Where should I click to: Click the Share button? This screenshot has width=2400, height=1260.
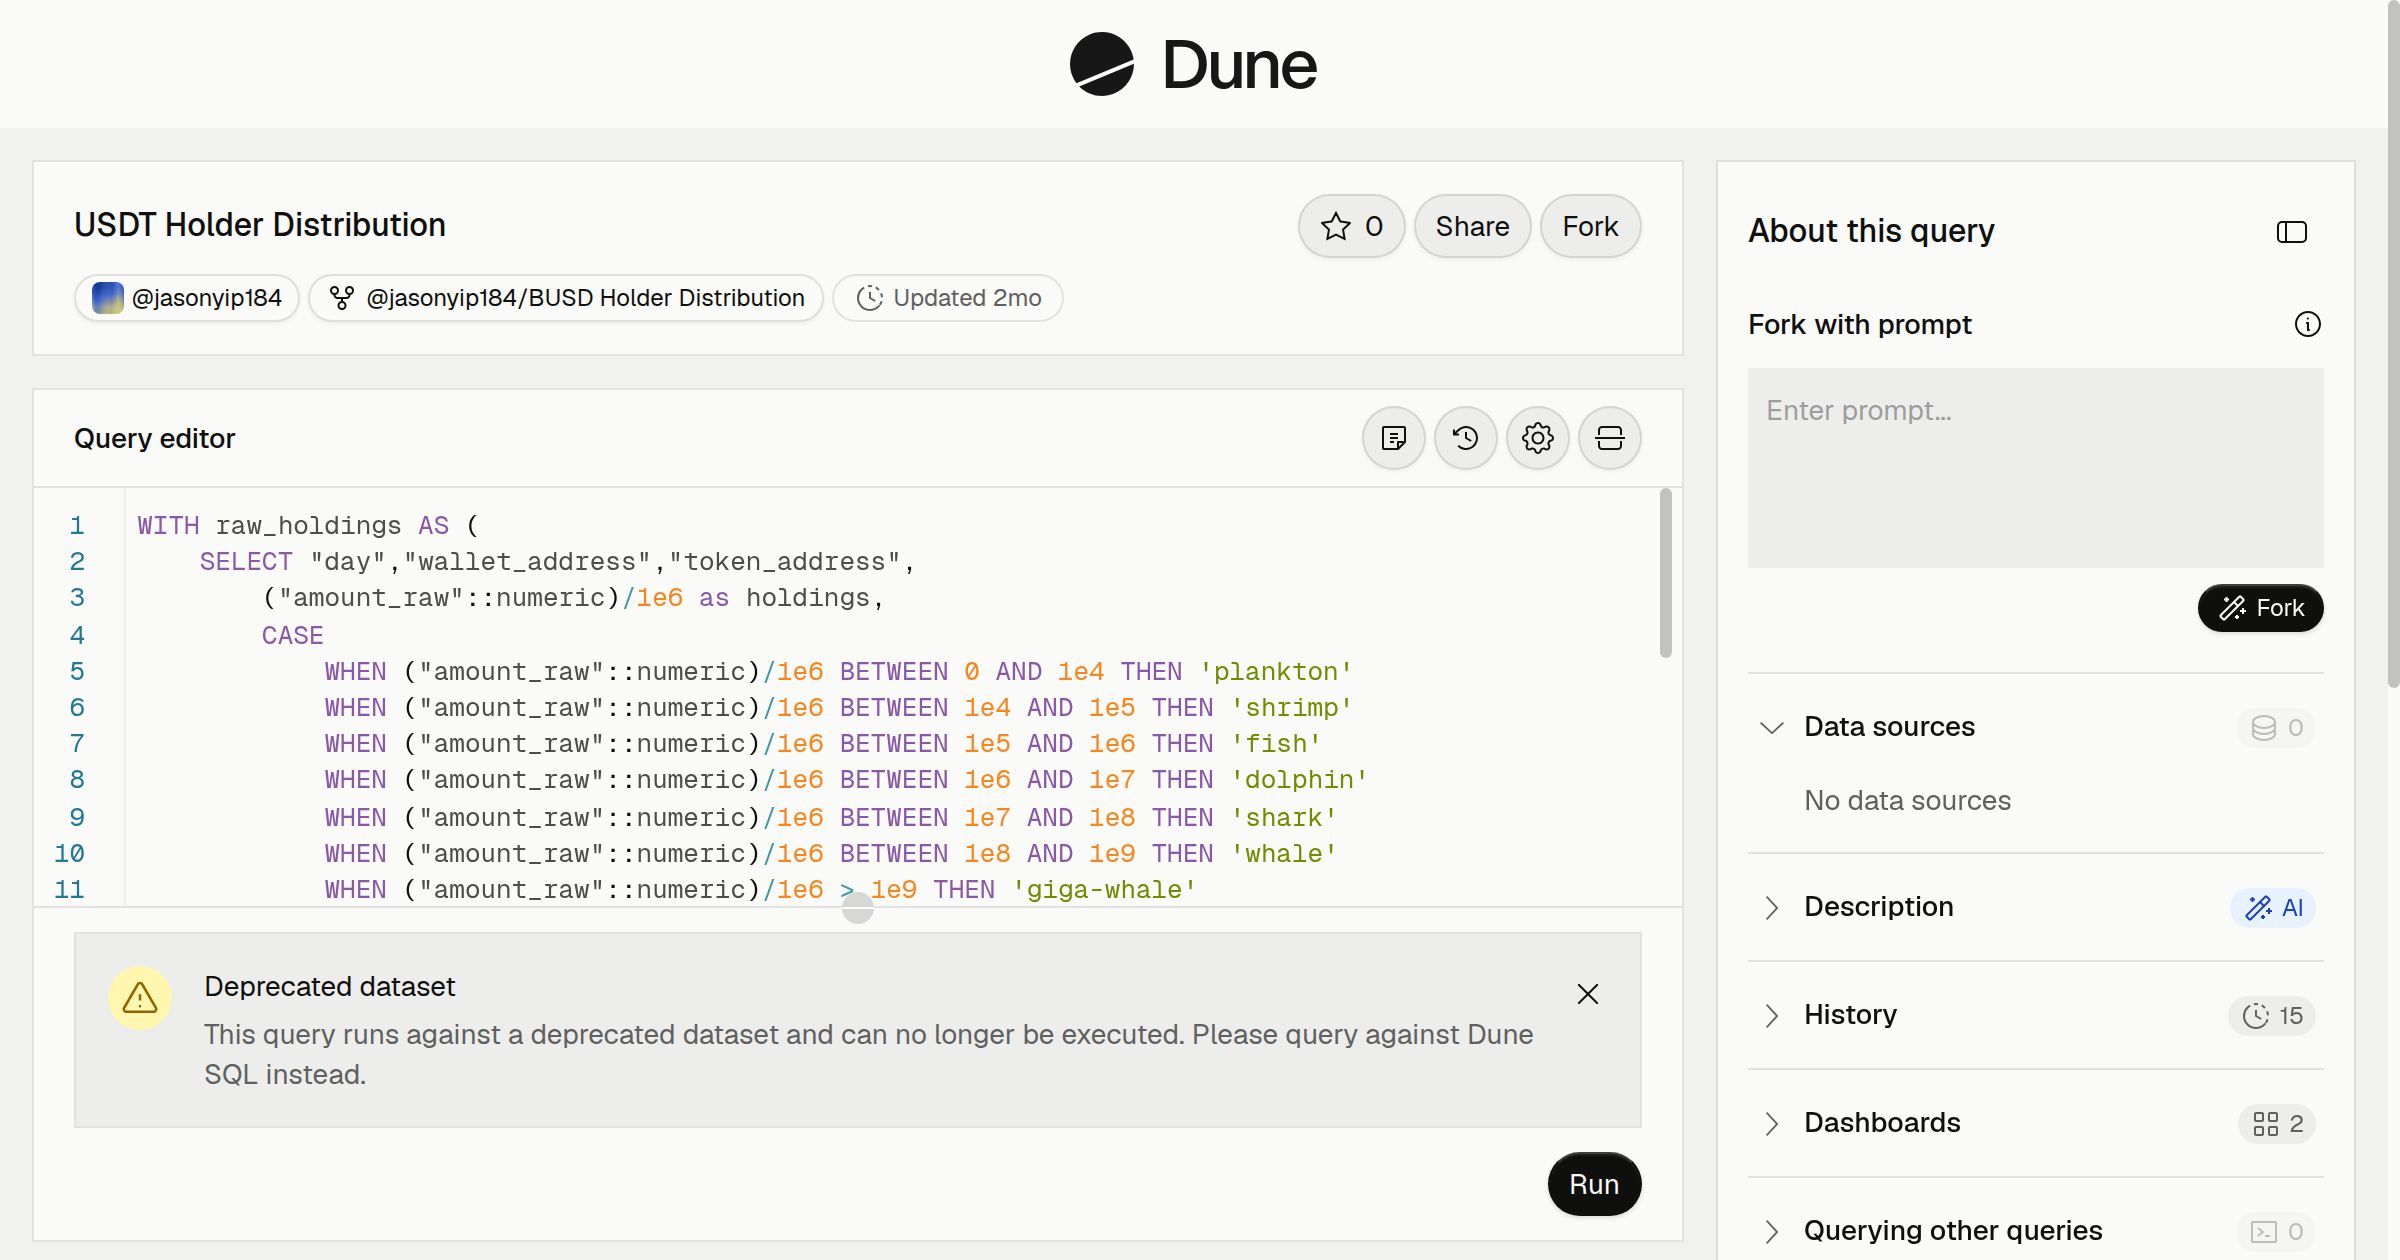click(1472, 226)
